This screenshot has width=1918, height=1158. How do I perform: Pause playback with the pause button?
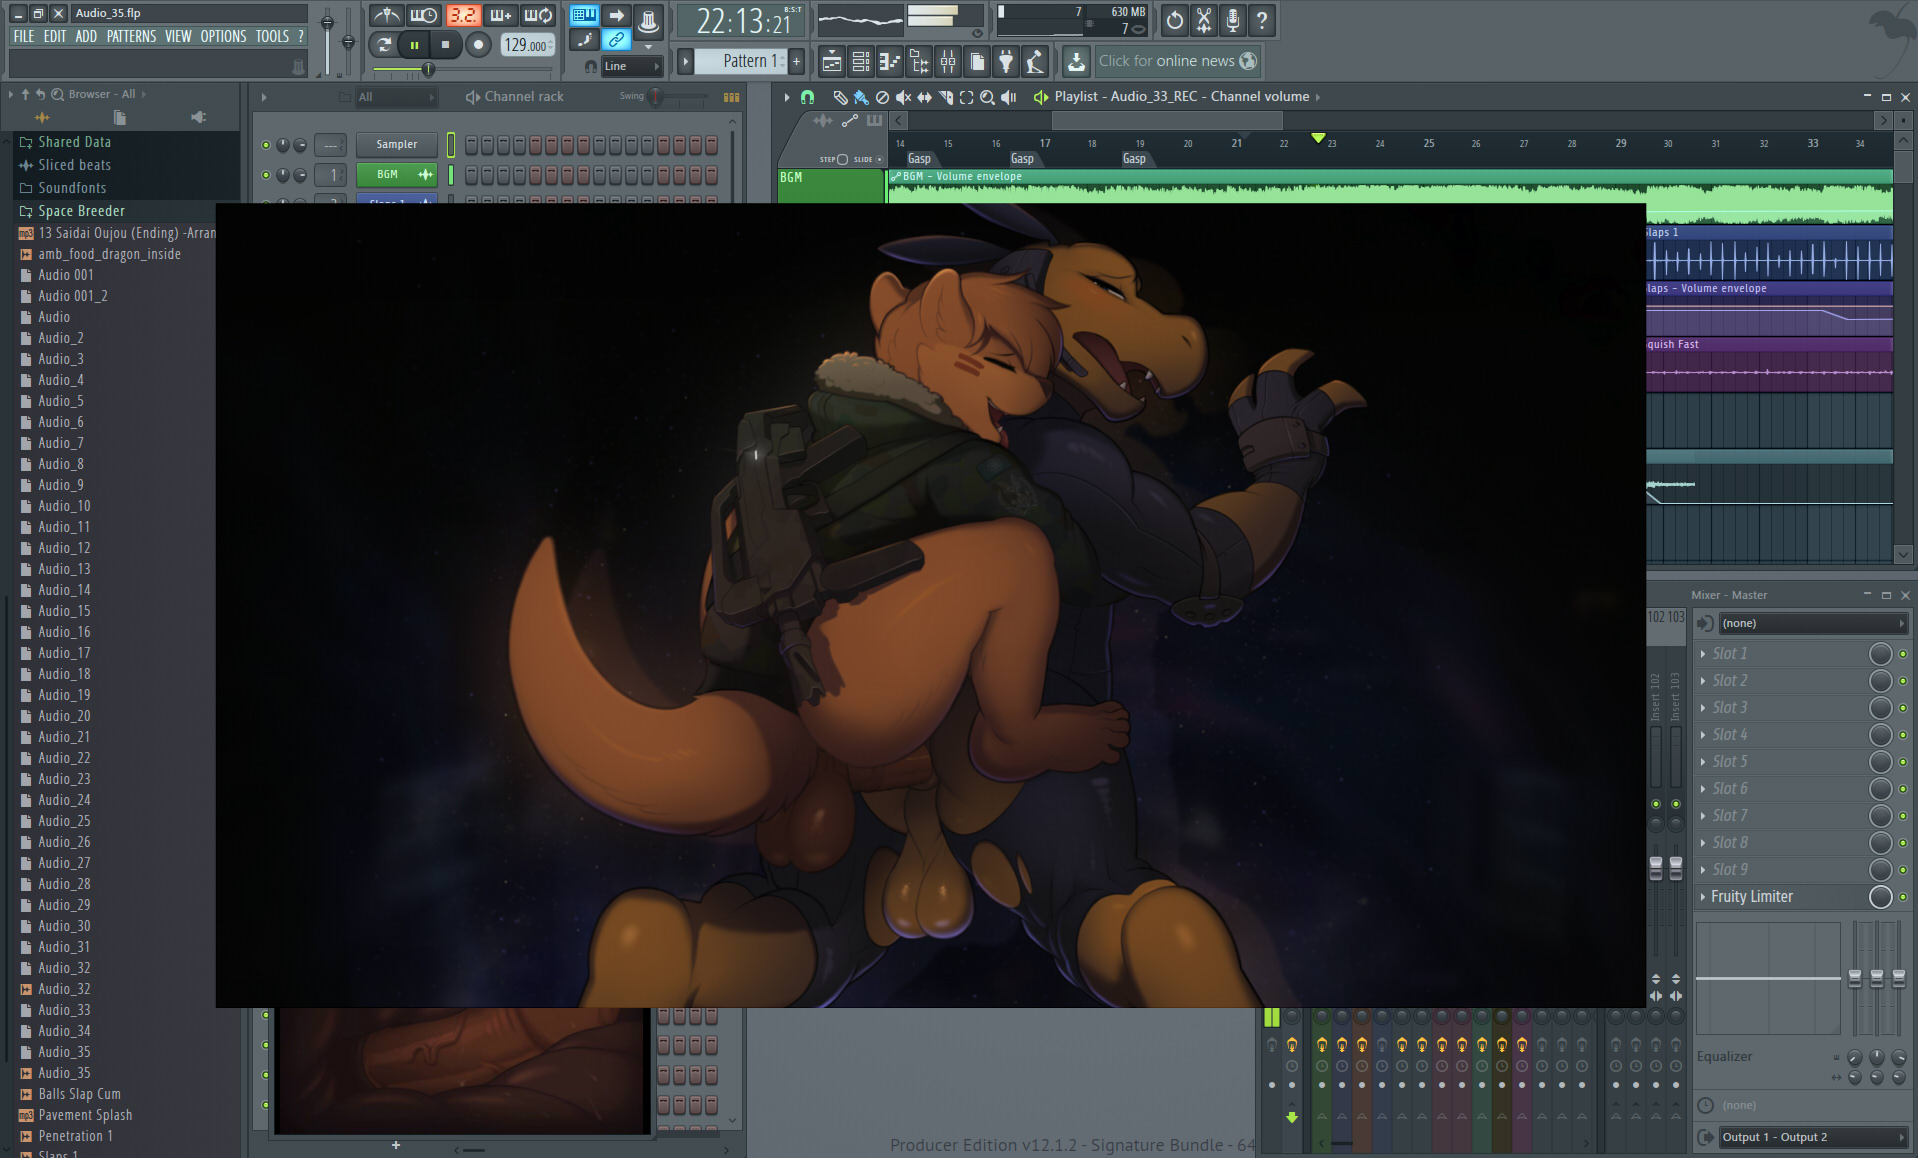pos(414,45)
